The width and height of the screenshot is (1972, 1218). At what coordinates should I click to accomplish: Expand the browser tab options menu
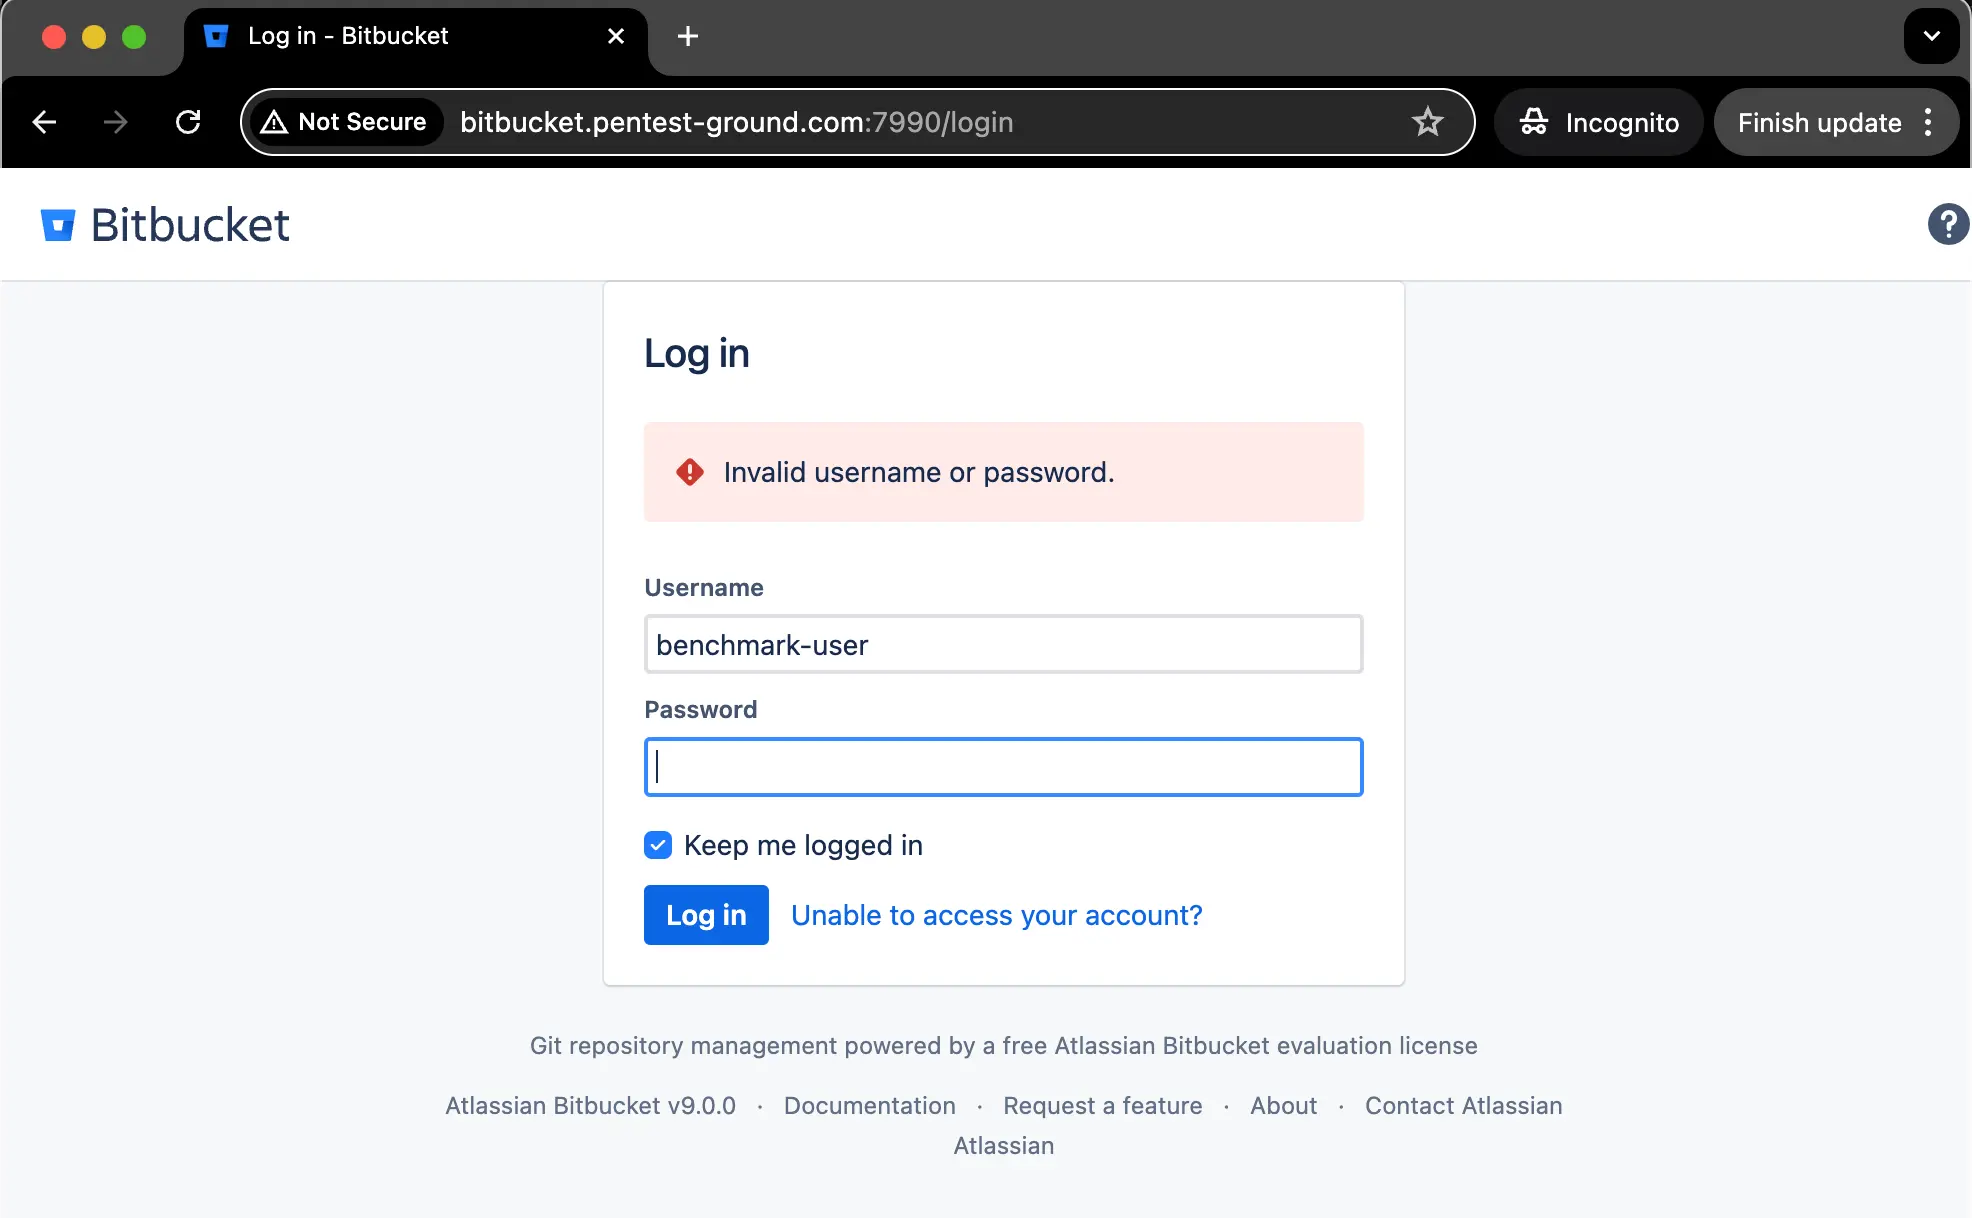point(1931,35)
